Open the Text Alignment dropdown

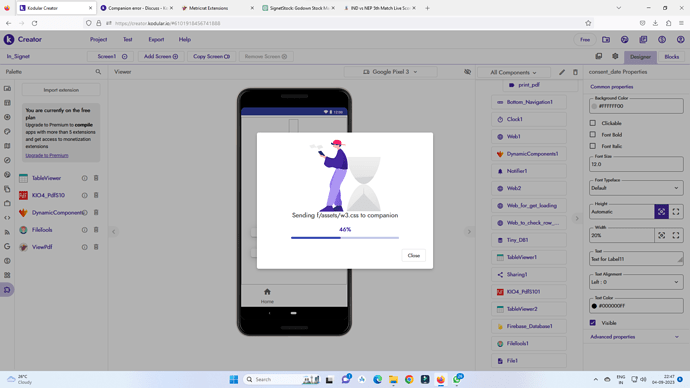(x=636, y=282)
